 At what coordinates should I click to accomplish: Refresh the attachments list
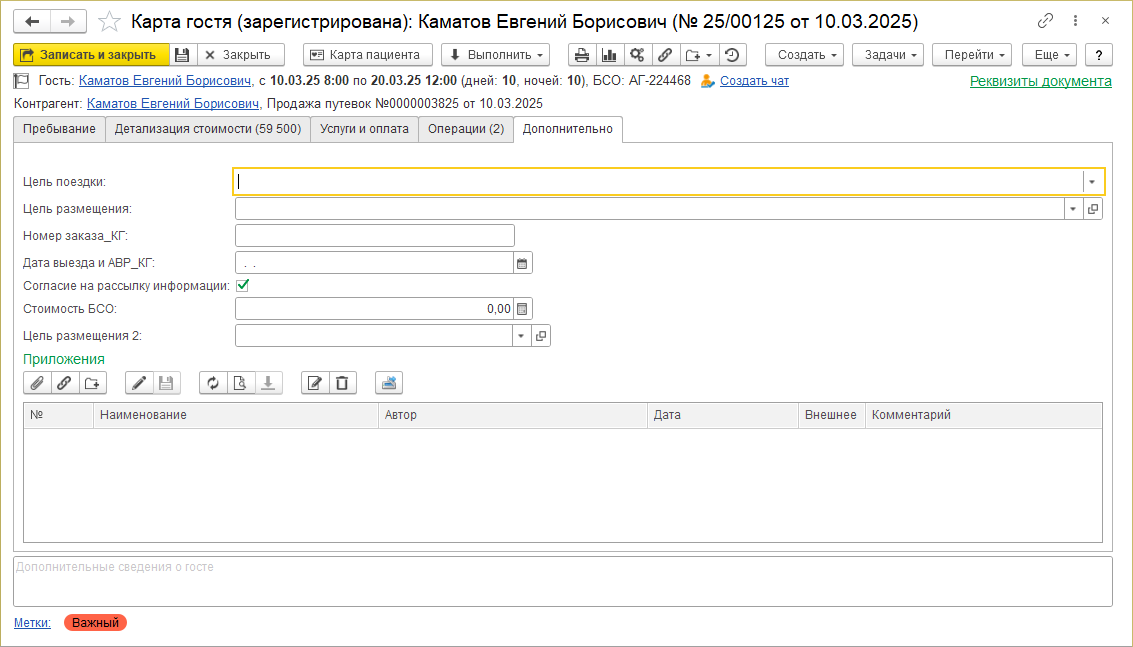[213, 382]
